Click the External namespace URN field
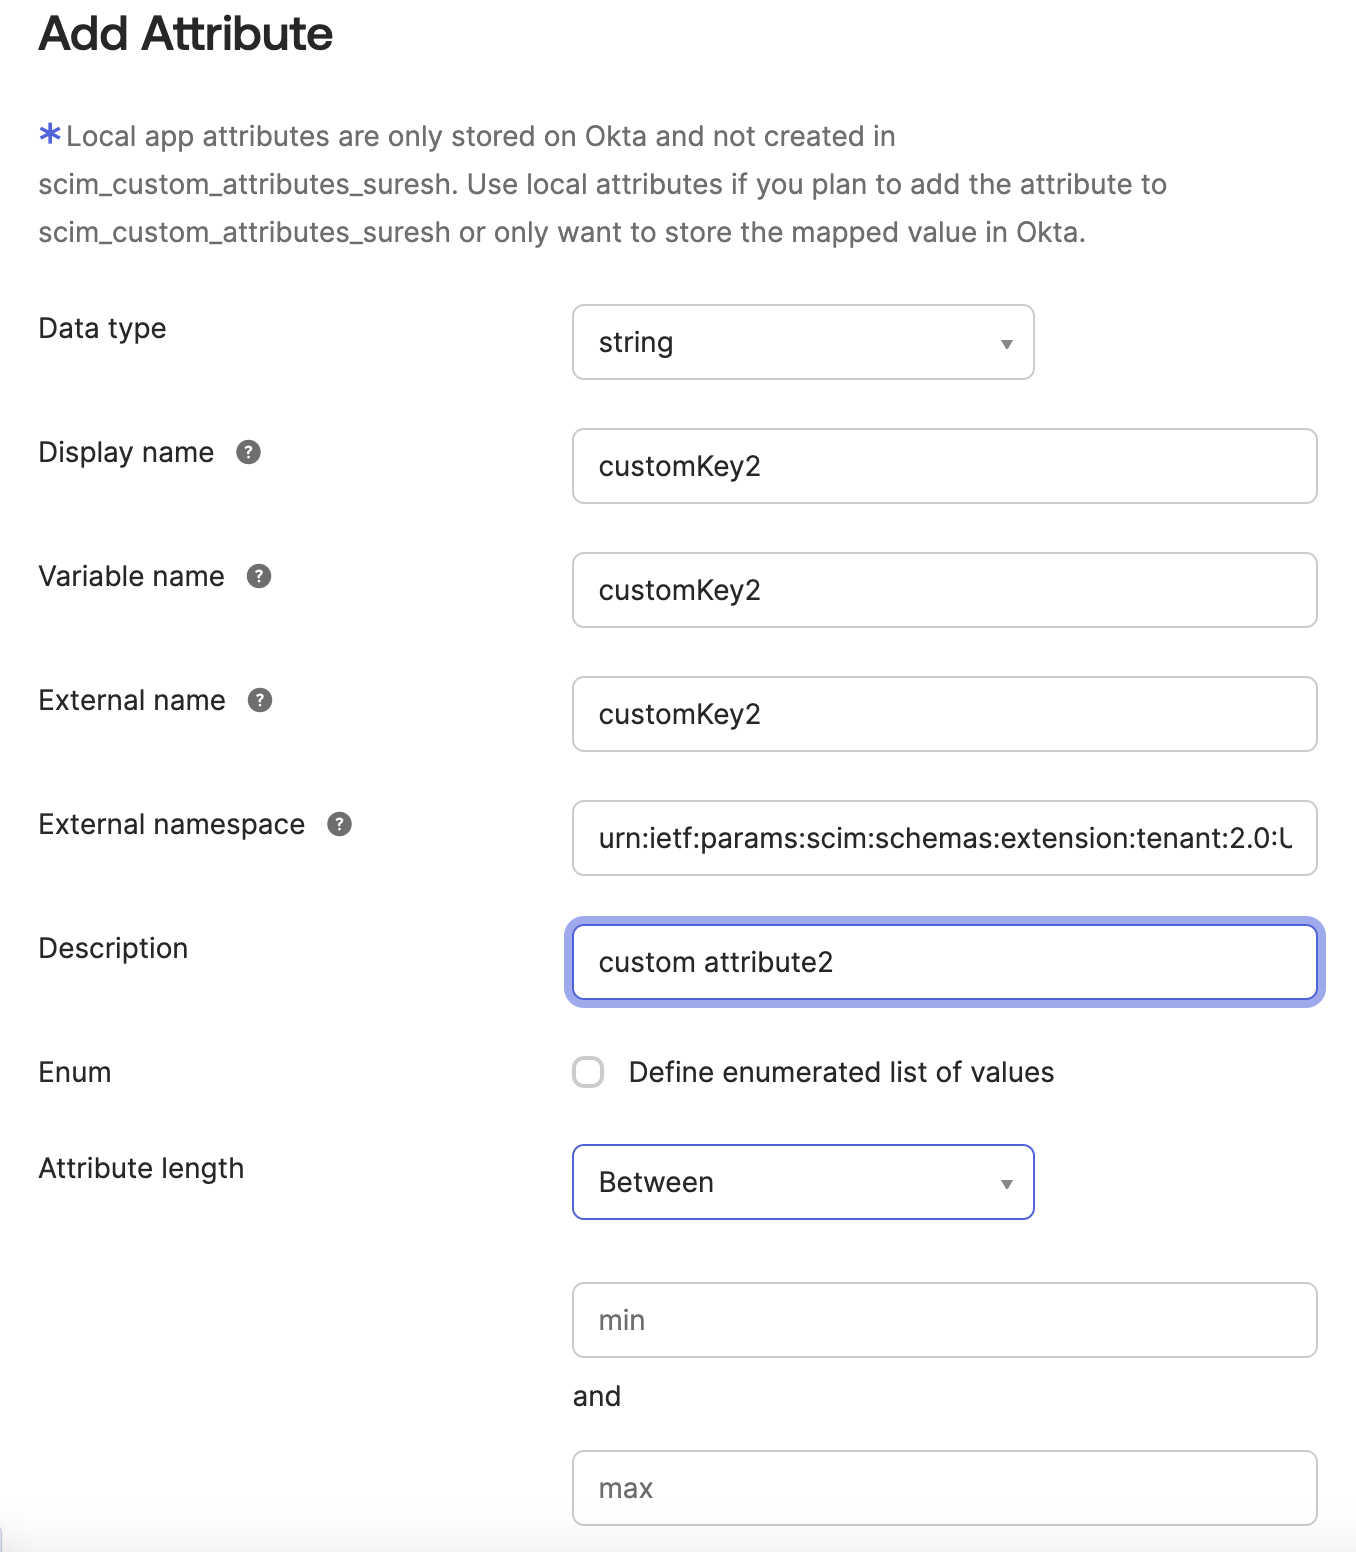Viewport: 1356px width, 1552px height. click(943, 838)
